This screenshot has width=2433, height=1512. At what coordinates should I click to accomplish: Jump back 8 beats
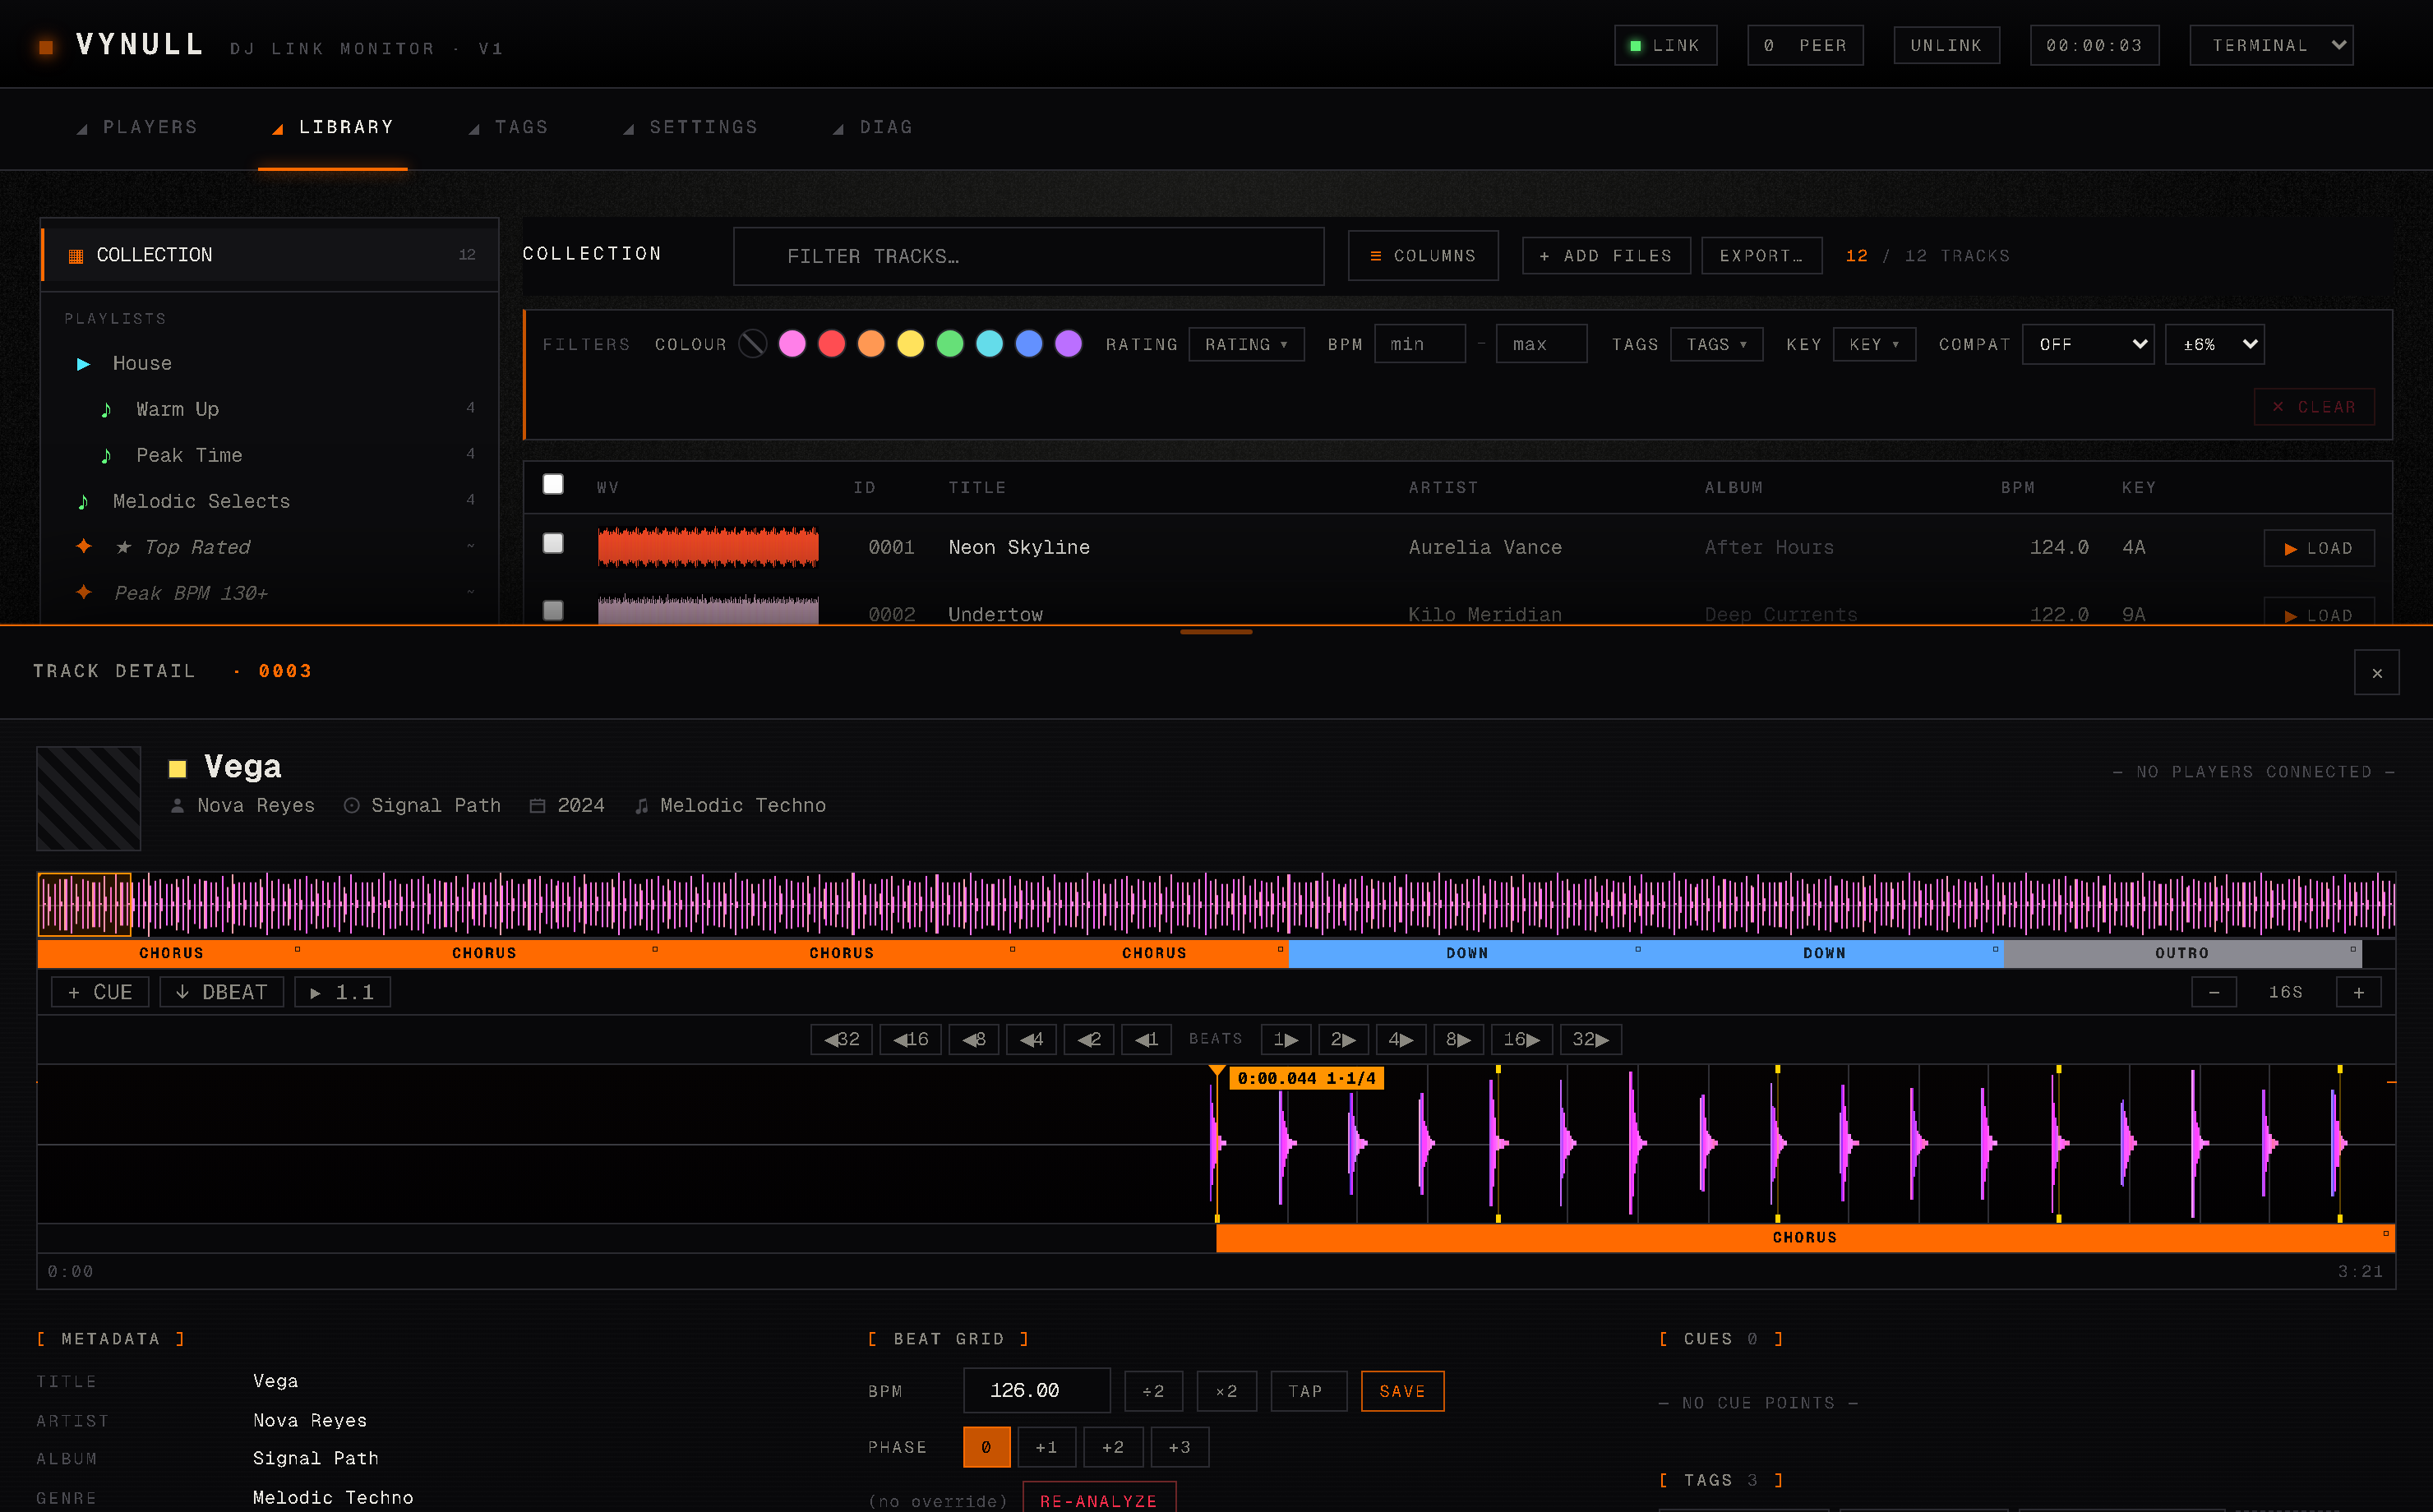pos(974,1039)
